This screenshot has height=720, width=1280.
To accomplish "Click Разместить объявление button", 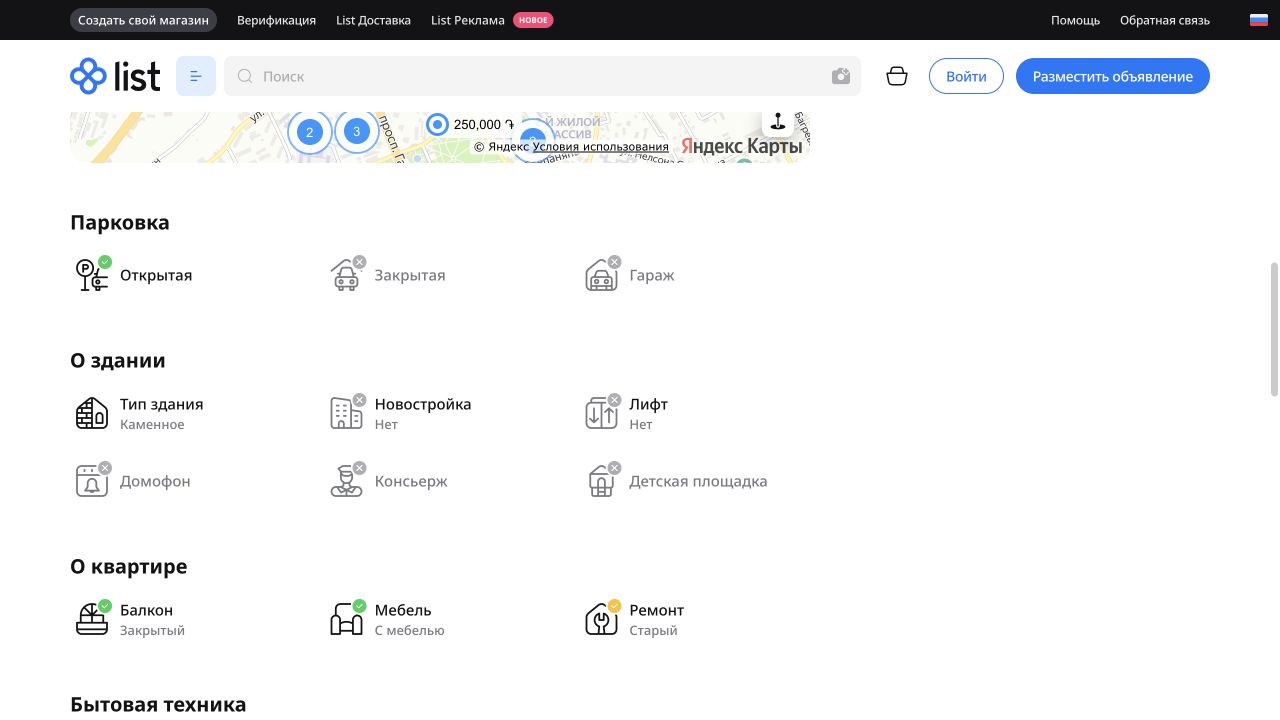I will click(x=1113, y=76).
